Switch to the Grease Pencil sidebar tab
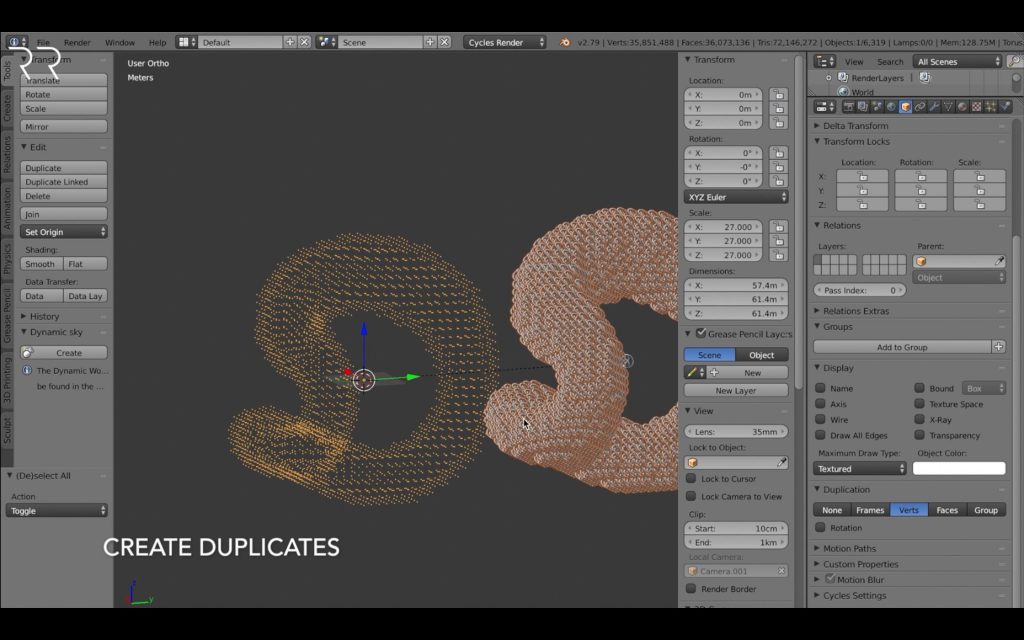The height and width of the screenshot is (640, 1024). point(7,316)
